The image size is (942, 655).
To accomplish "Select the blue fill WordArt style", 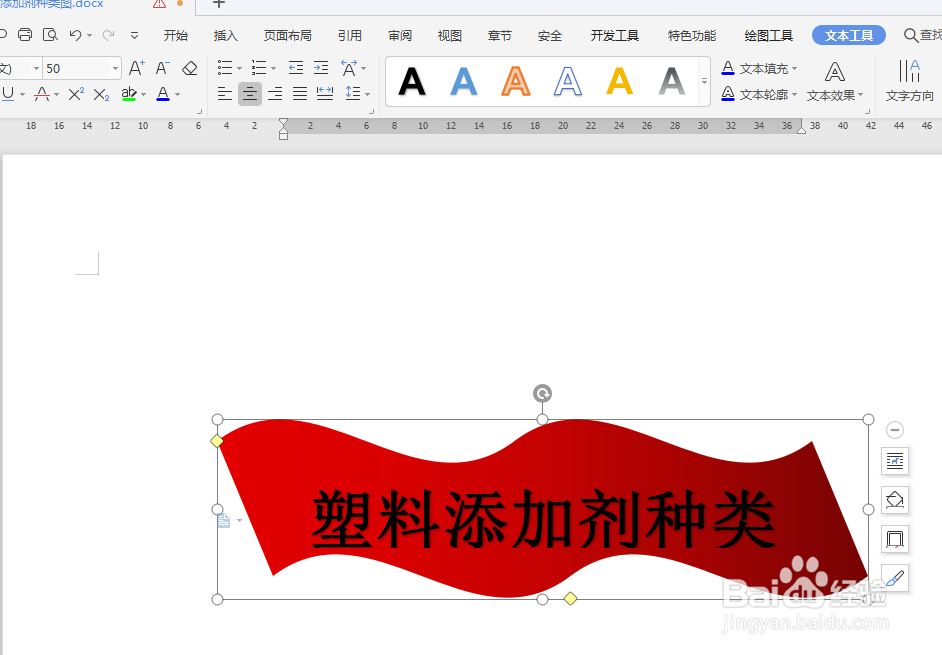I will pyautogui.click(x=464, y=81).
